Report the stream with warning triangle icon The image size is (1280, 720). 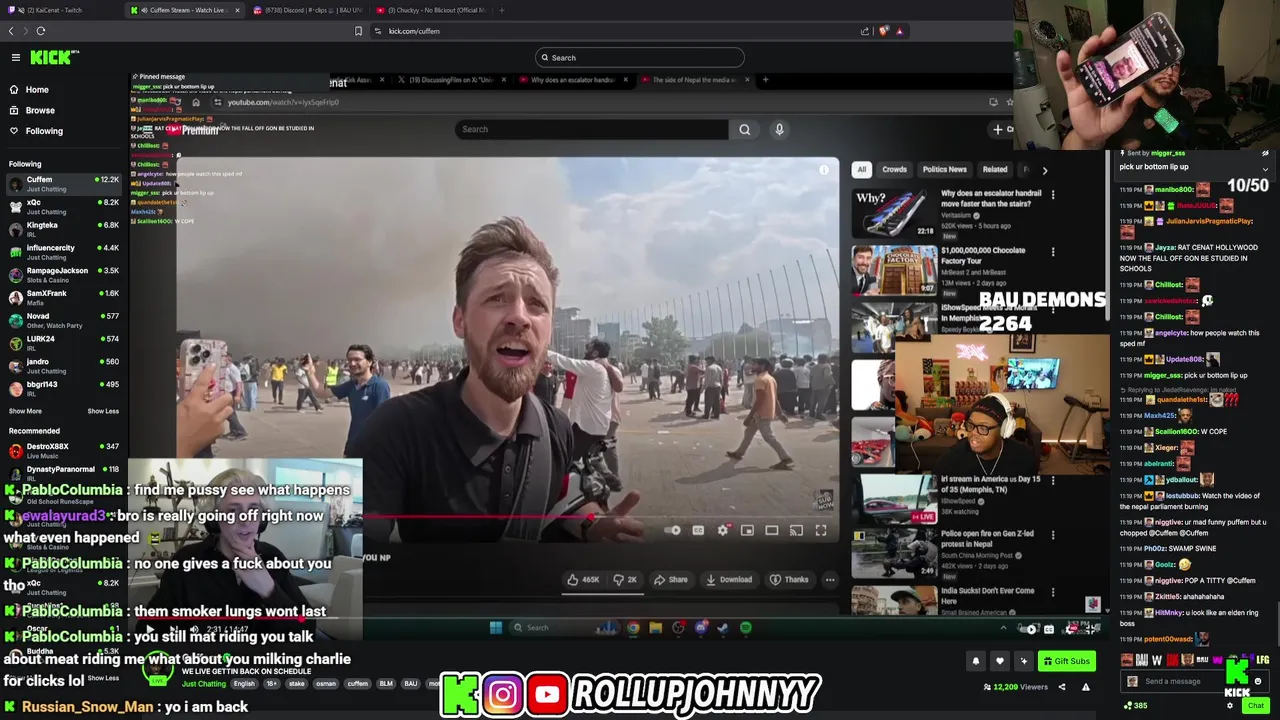(1085, 687)
